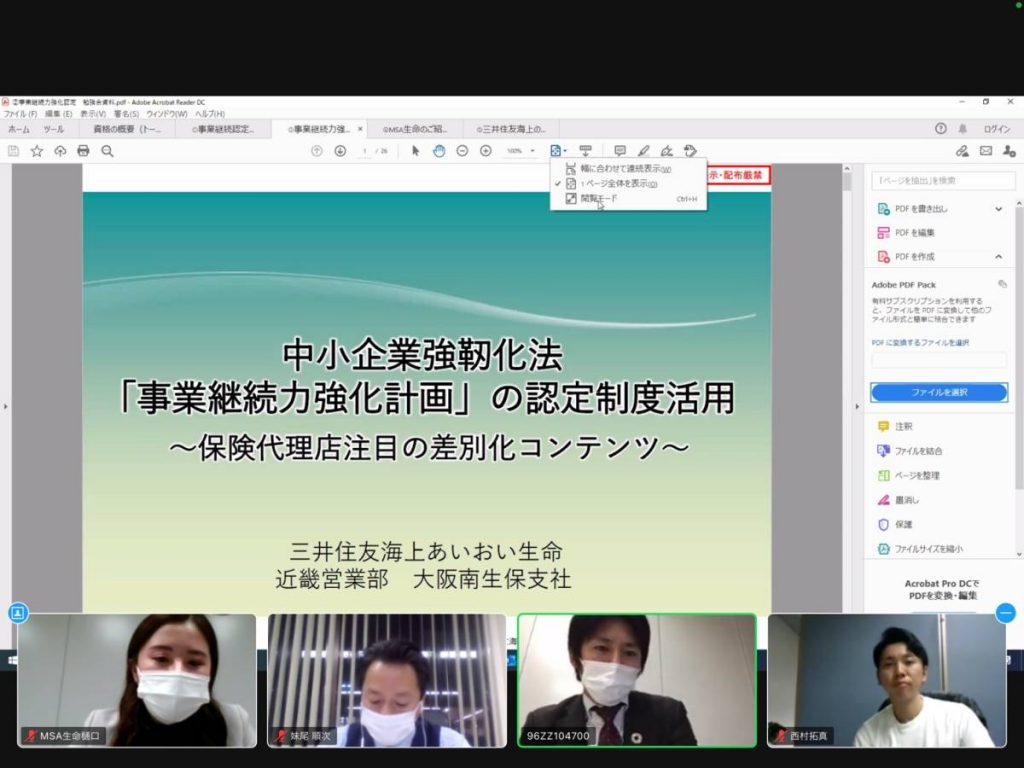Screen dimensions: 1024x768
Task: Choose the selection arrow cursor tool
Action: (415, 151)
